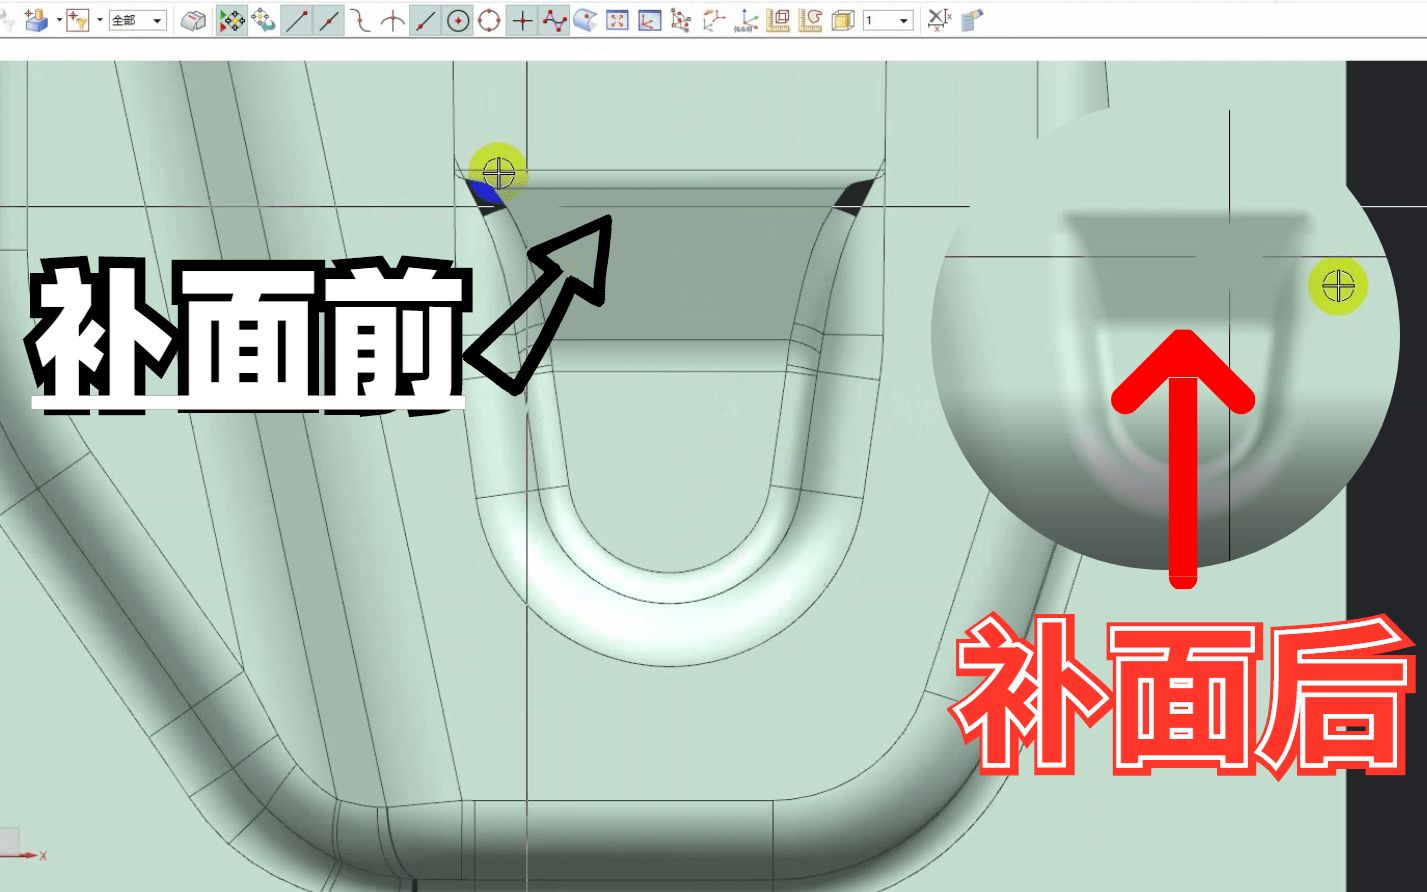This screenshot has width=1427, height=892.
Task: Click the delete X tool icon
Action: coord(938,18)
